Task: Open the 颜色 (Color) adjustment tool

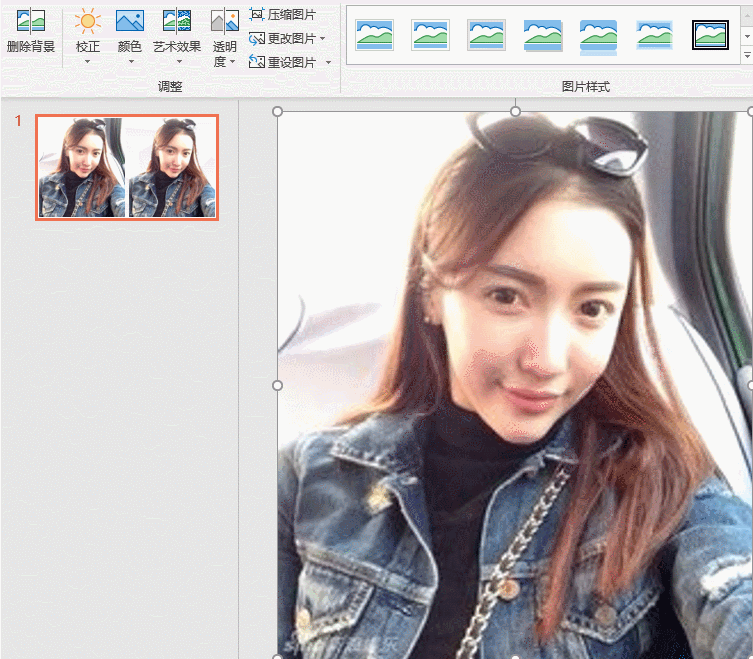Action: coord(129,22)
